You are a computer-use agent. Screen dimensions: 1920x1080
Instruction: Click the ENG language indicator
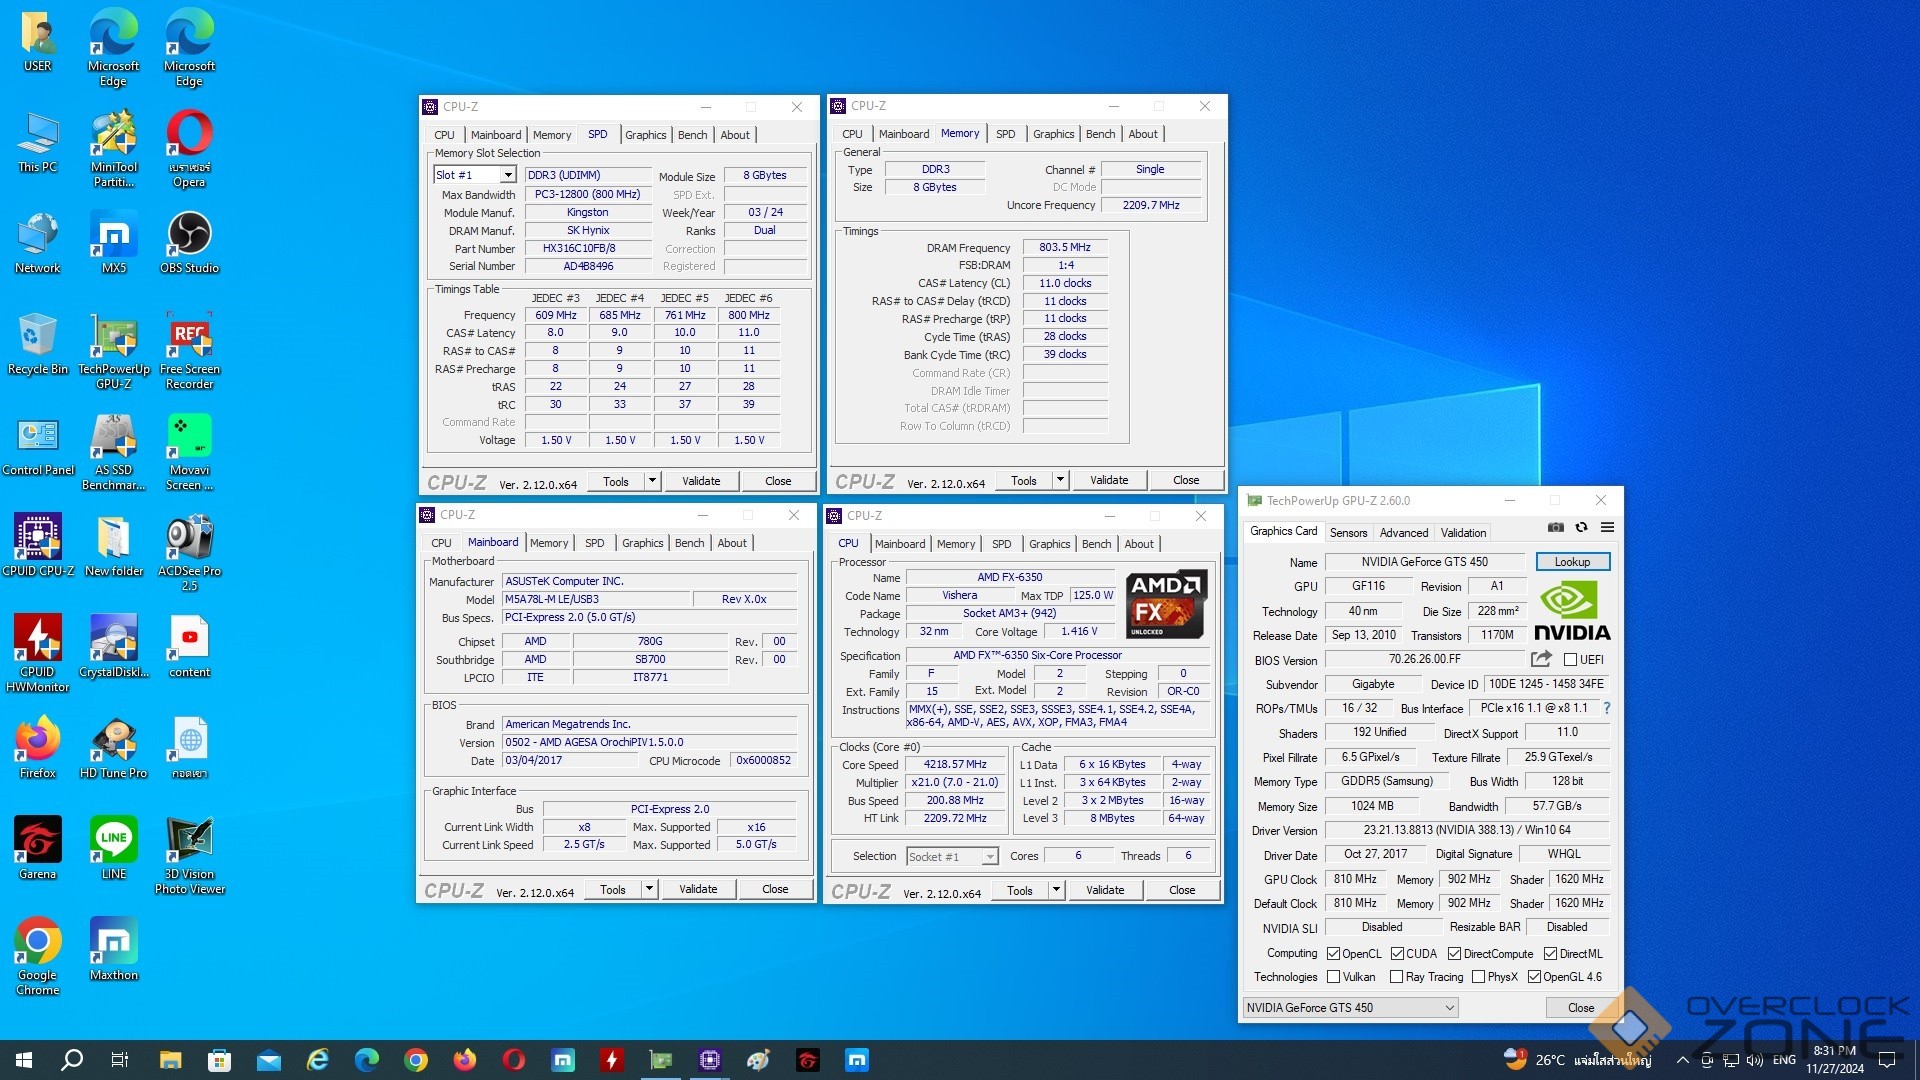[x=1784, y=1060]
